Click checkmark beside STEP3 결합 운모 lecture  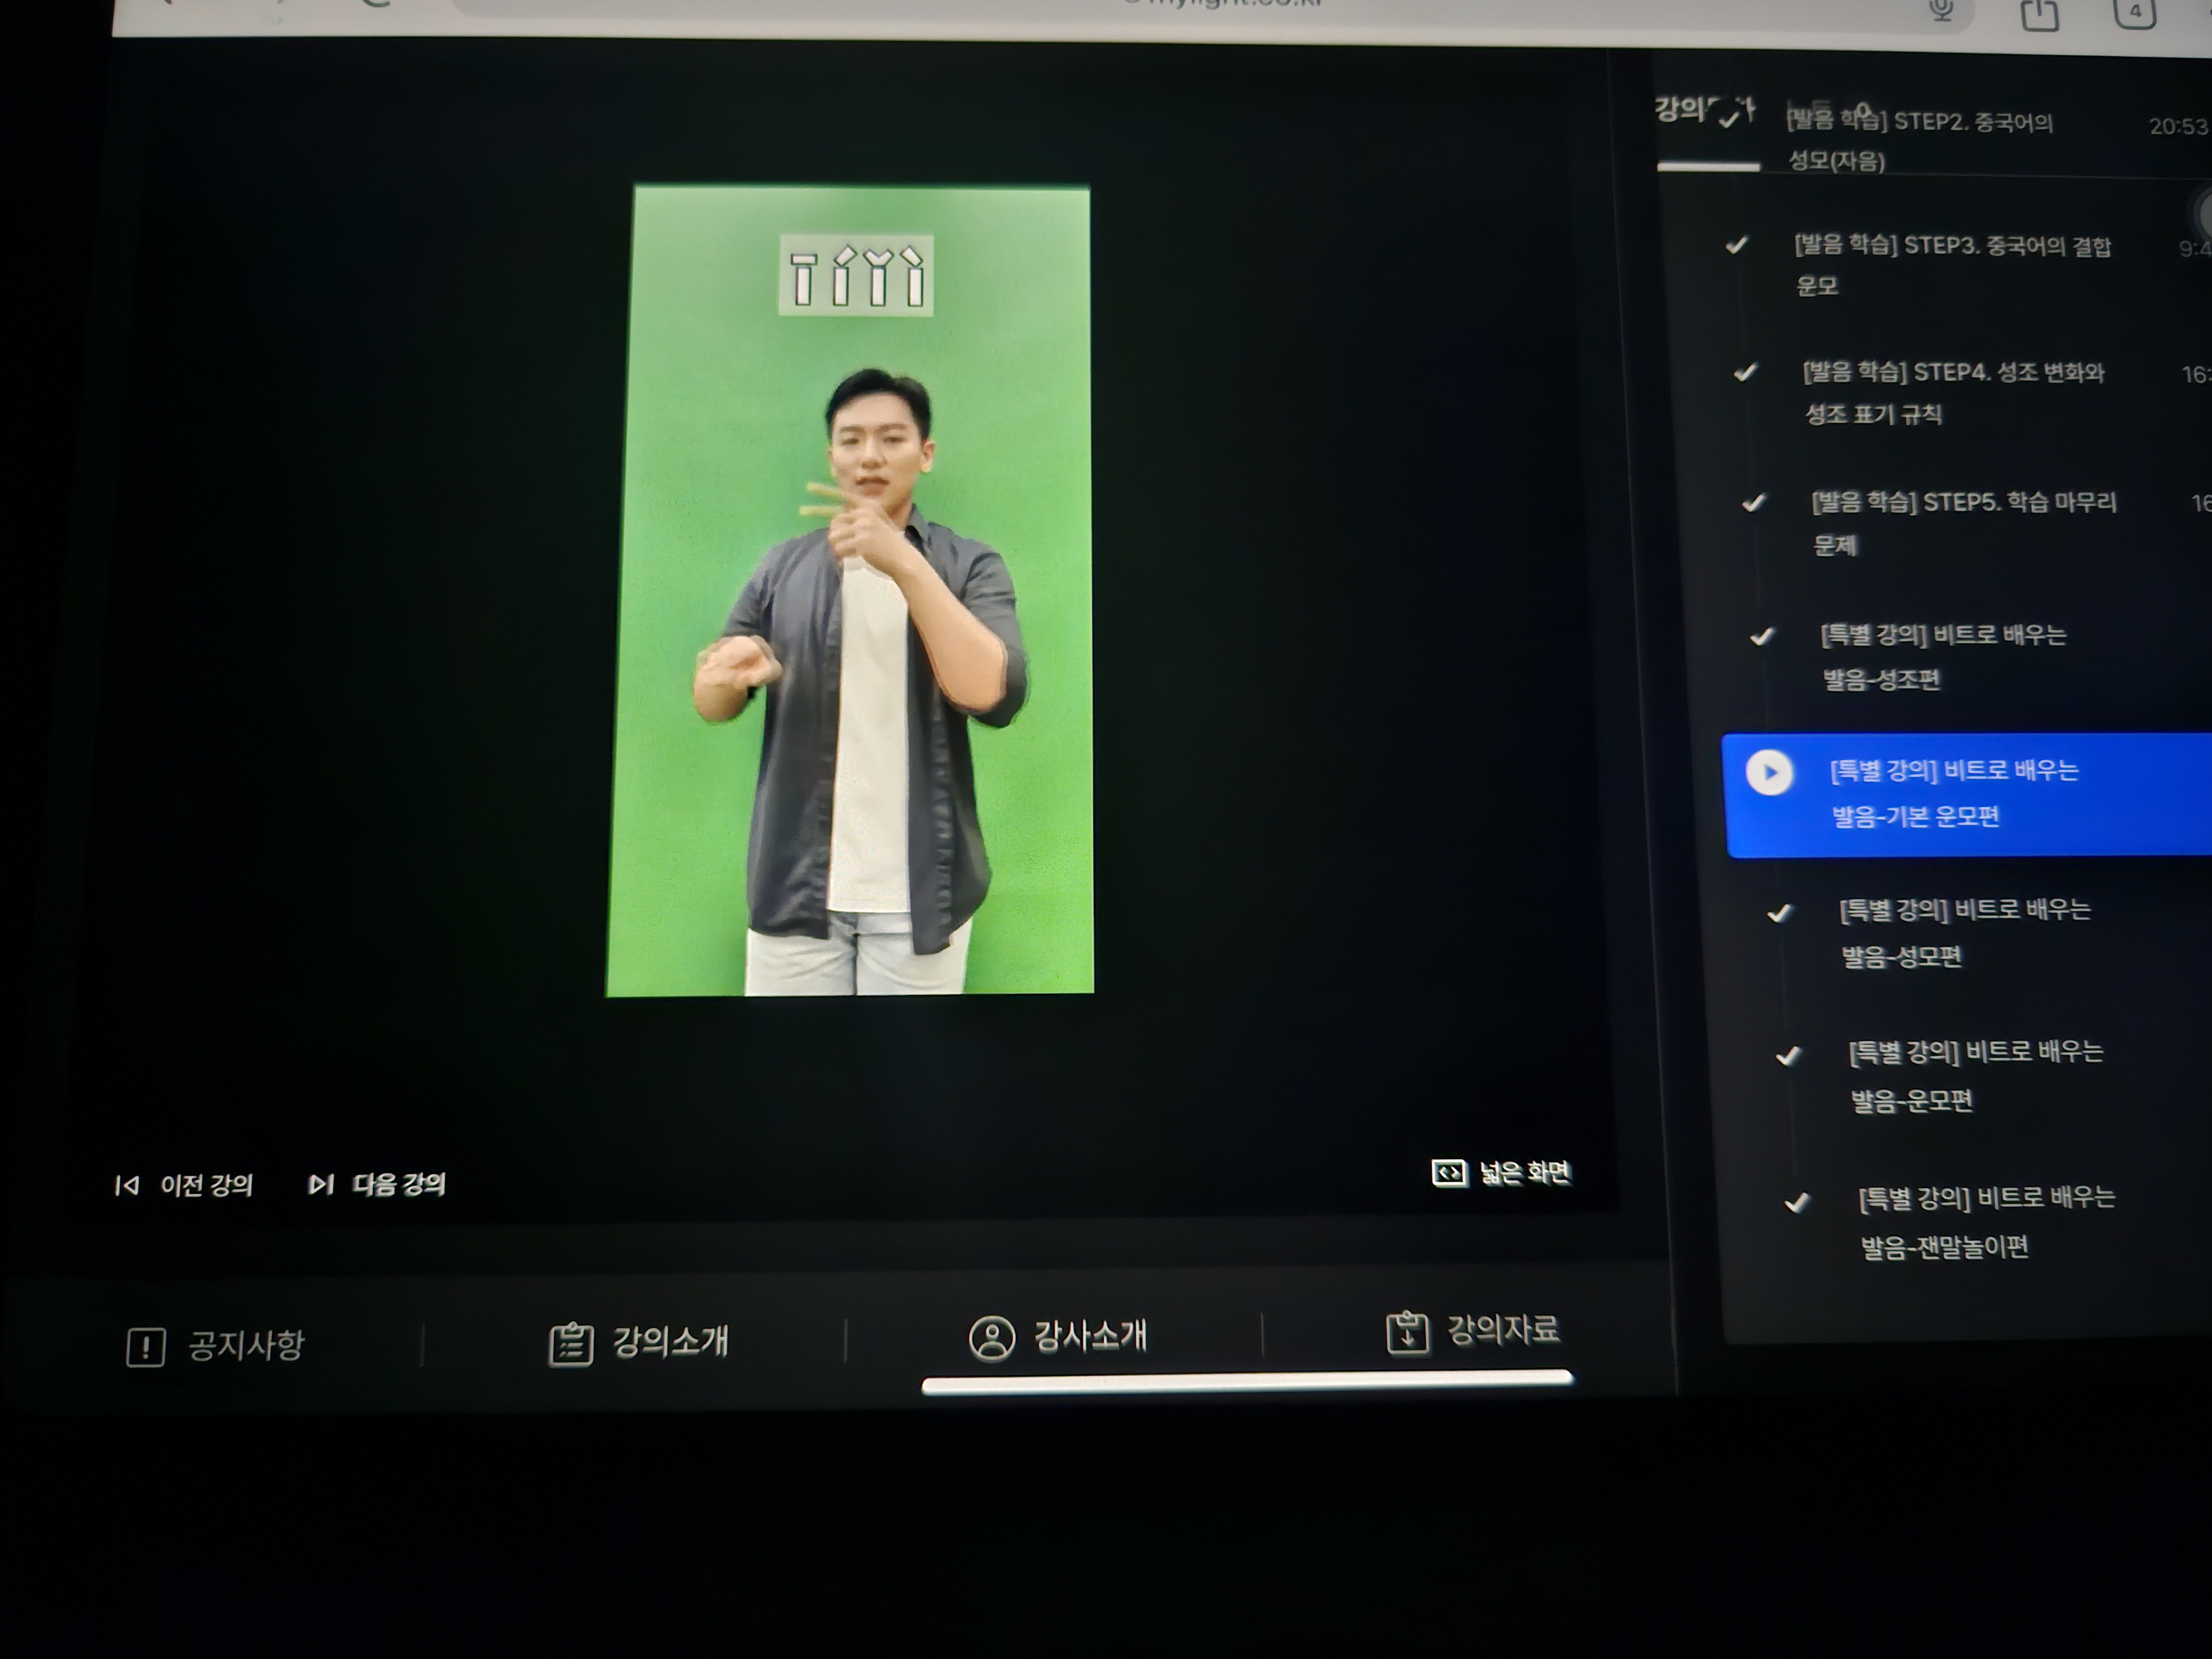click(1737, 245)
